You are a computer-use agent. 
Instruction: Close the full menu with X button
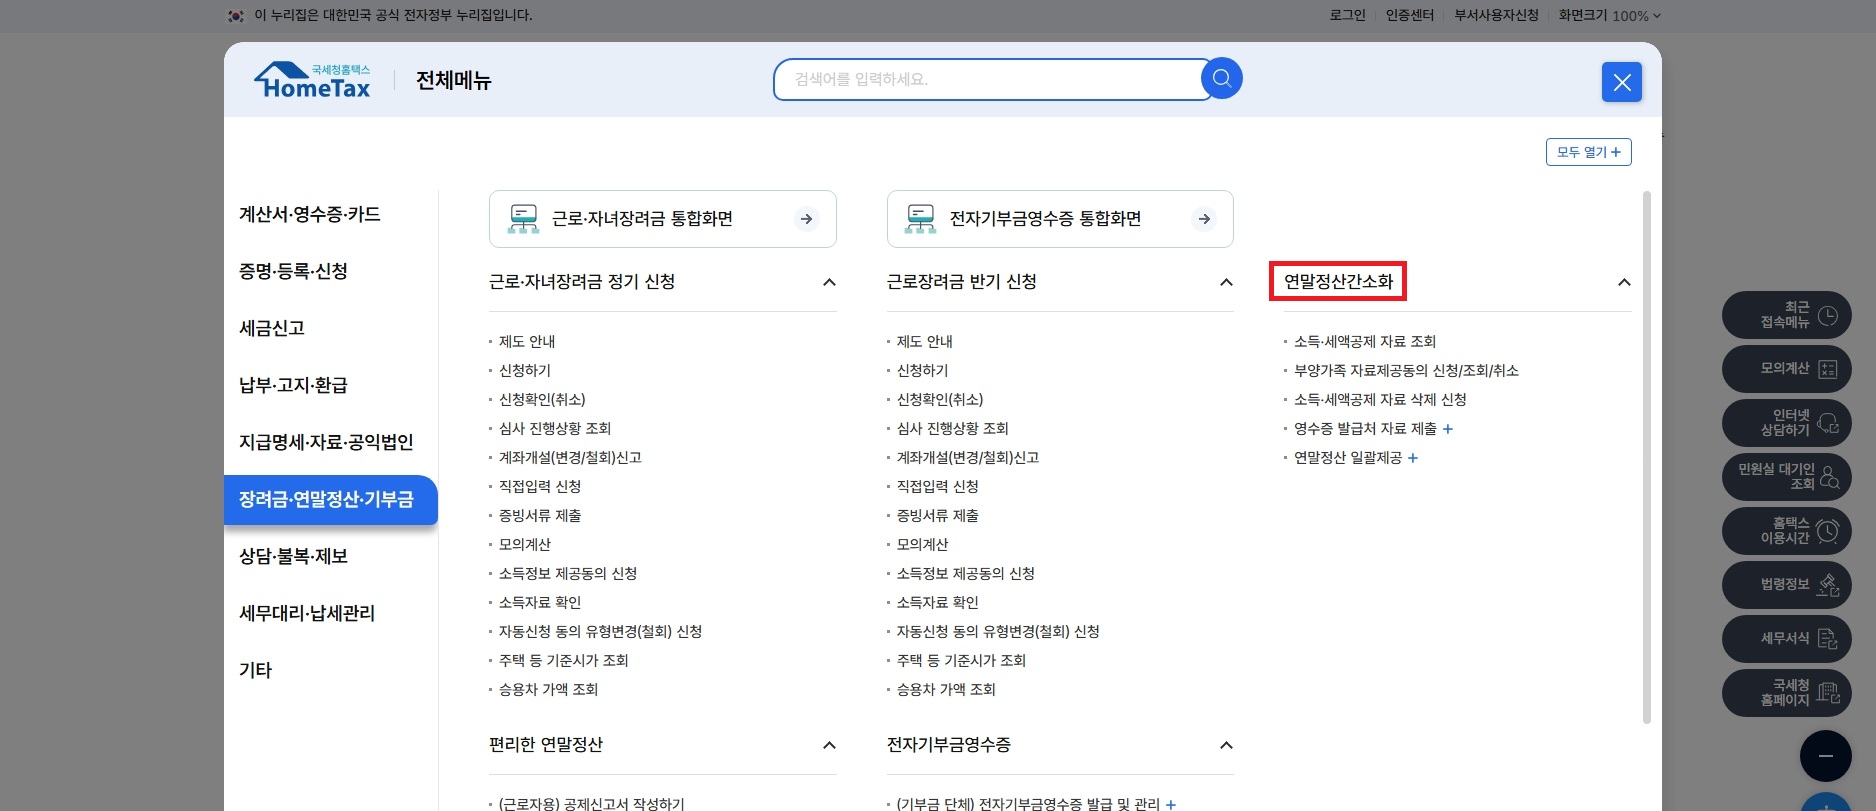coord(1622,82)
